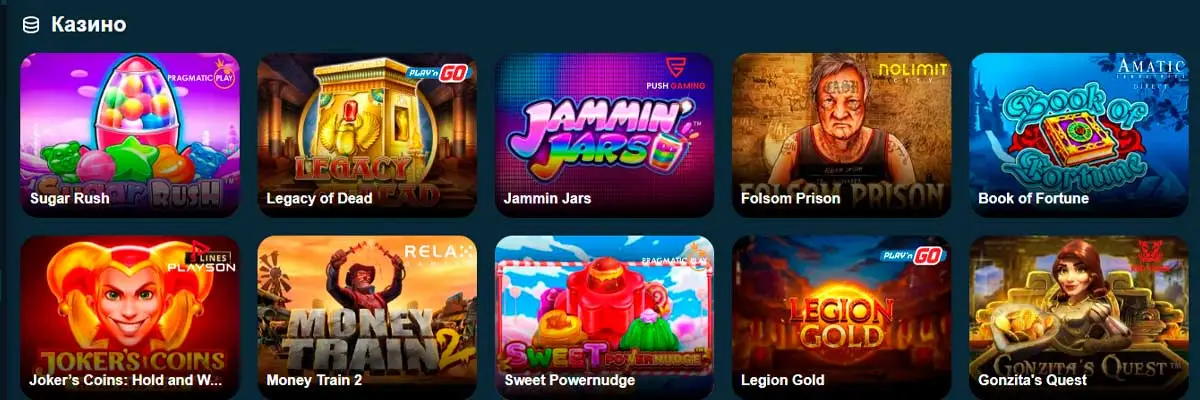
Task: Open the Sugar Rush game tile
Action: click(130, 135)
